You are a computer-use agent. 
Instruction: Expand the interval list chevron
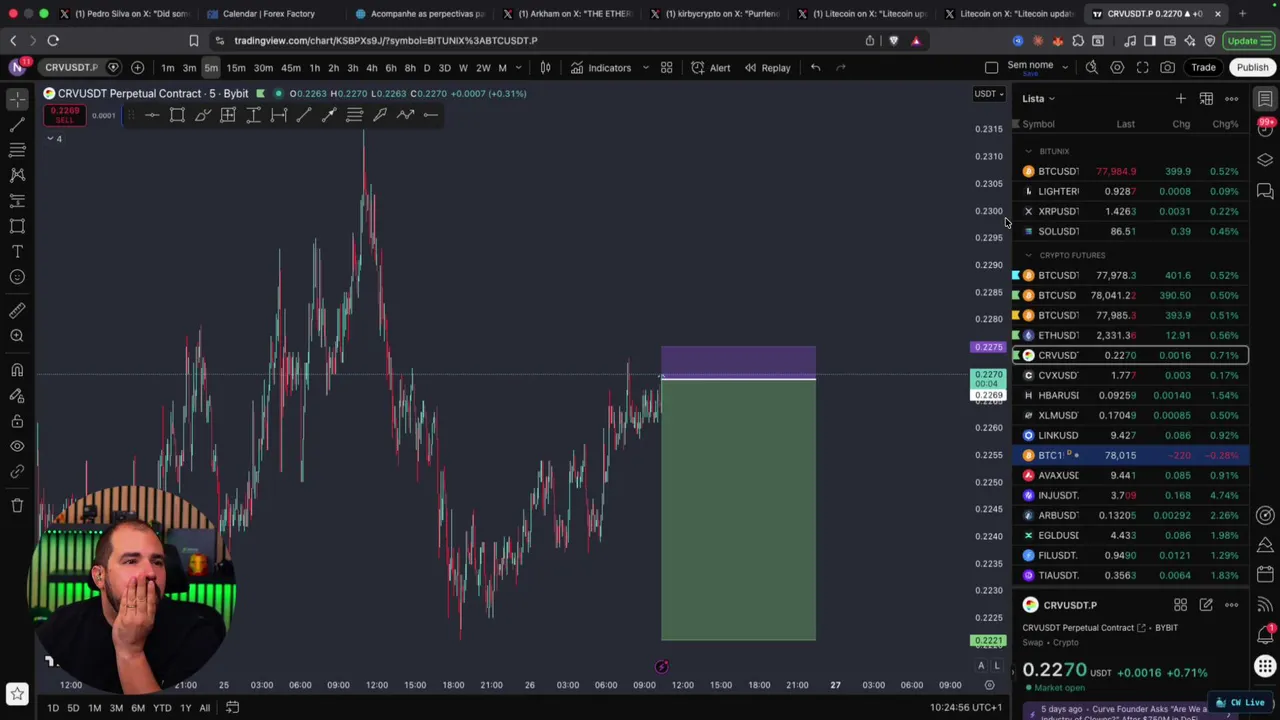(518, 67)
